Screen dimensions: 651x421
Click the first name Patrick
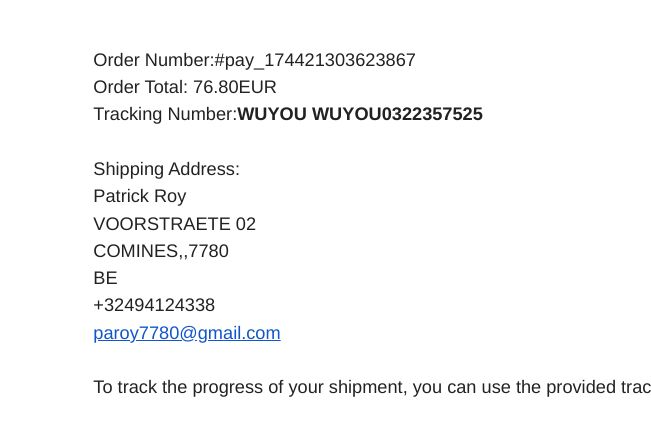pyautogui.click(x=121, y=196)
